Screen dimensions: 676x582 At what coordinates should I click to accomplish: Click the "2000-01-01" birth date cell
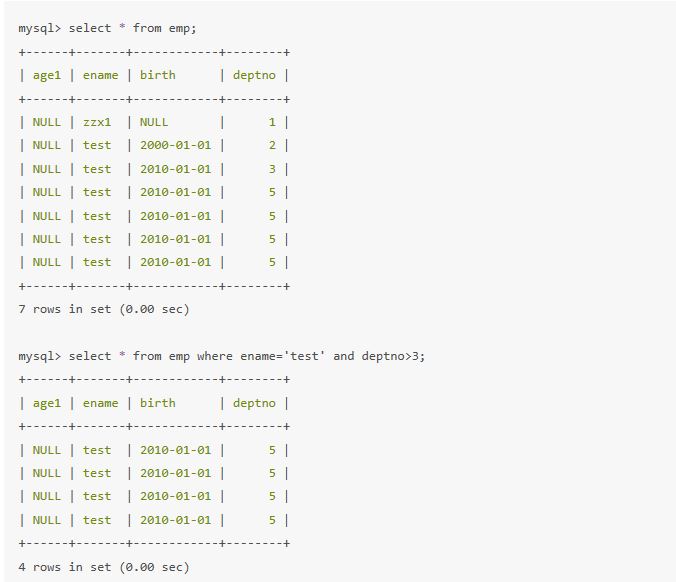[x=175, y=145]
